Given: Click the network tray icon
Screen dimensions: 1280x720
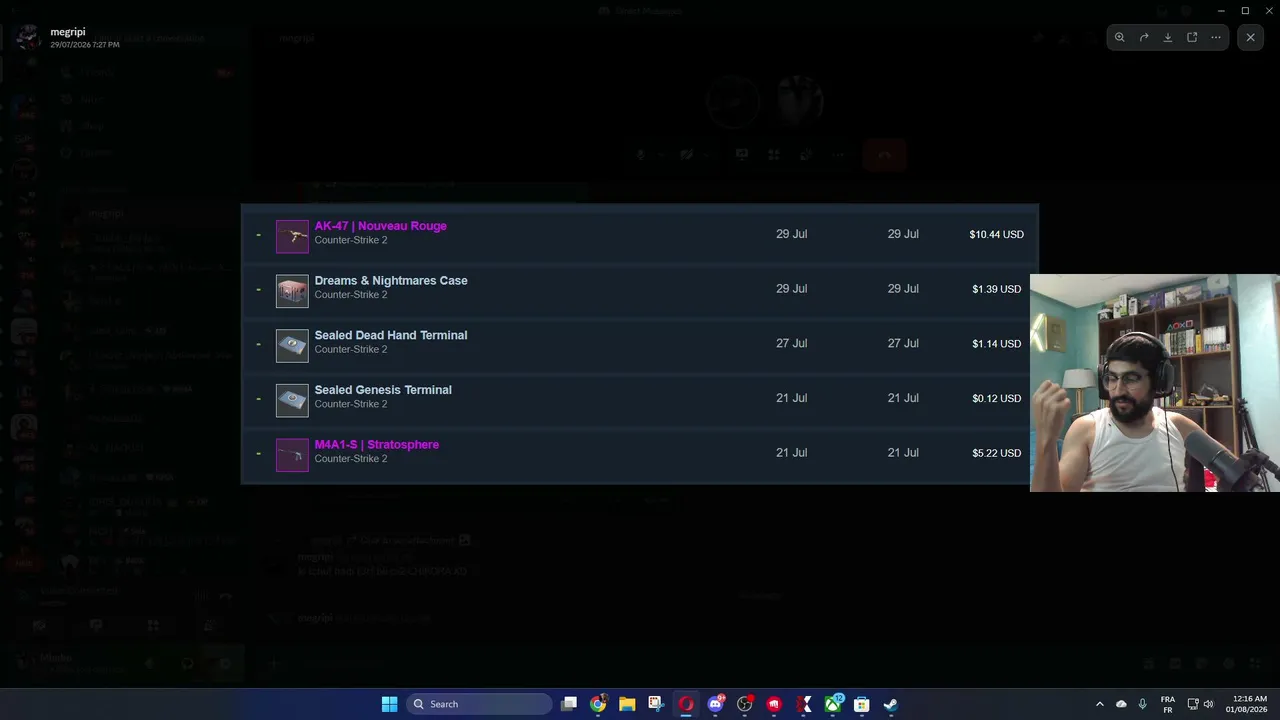Looking at the screenshot, I should coord(1193,704).
